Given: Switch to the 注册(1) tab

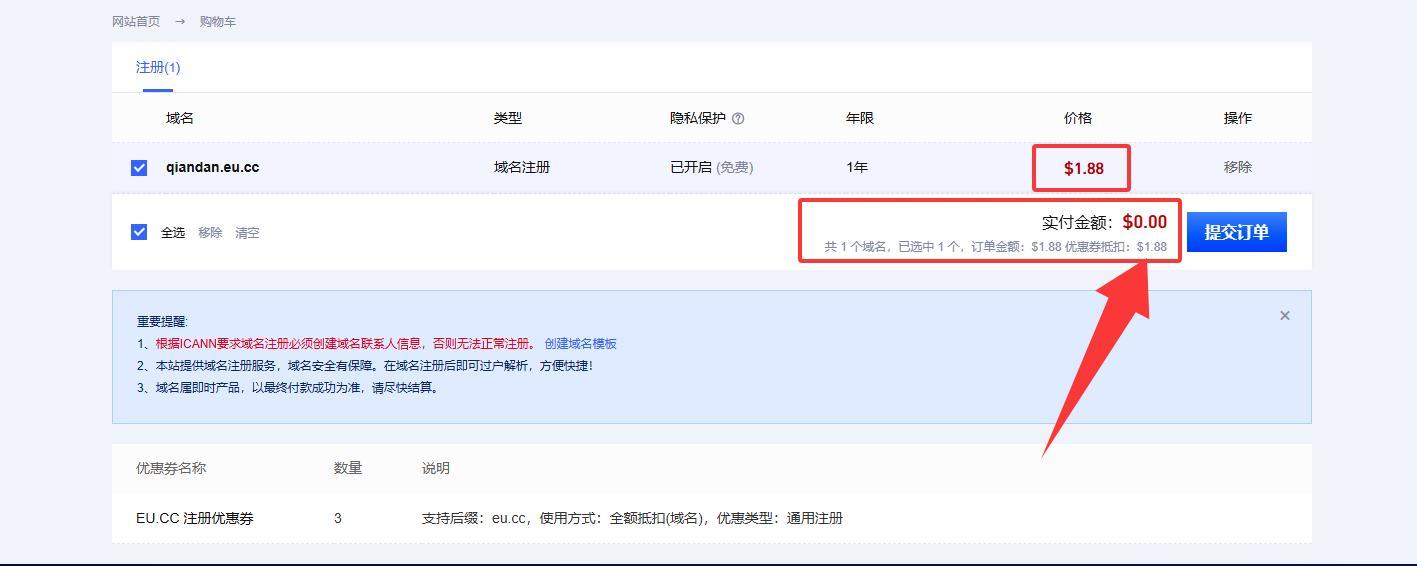Looking at the screenshot, I should pyautogui.click(x=158, y=68).
